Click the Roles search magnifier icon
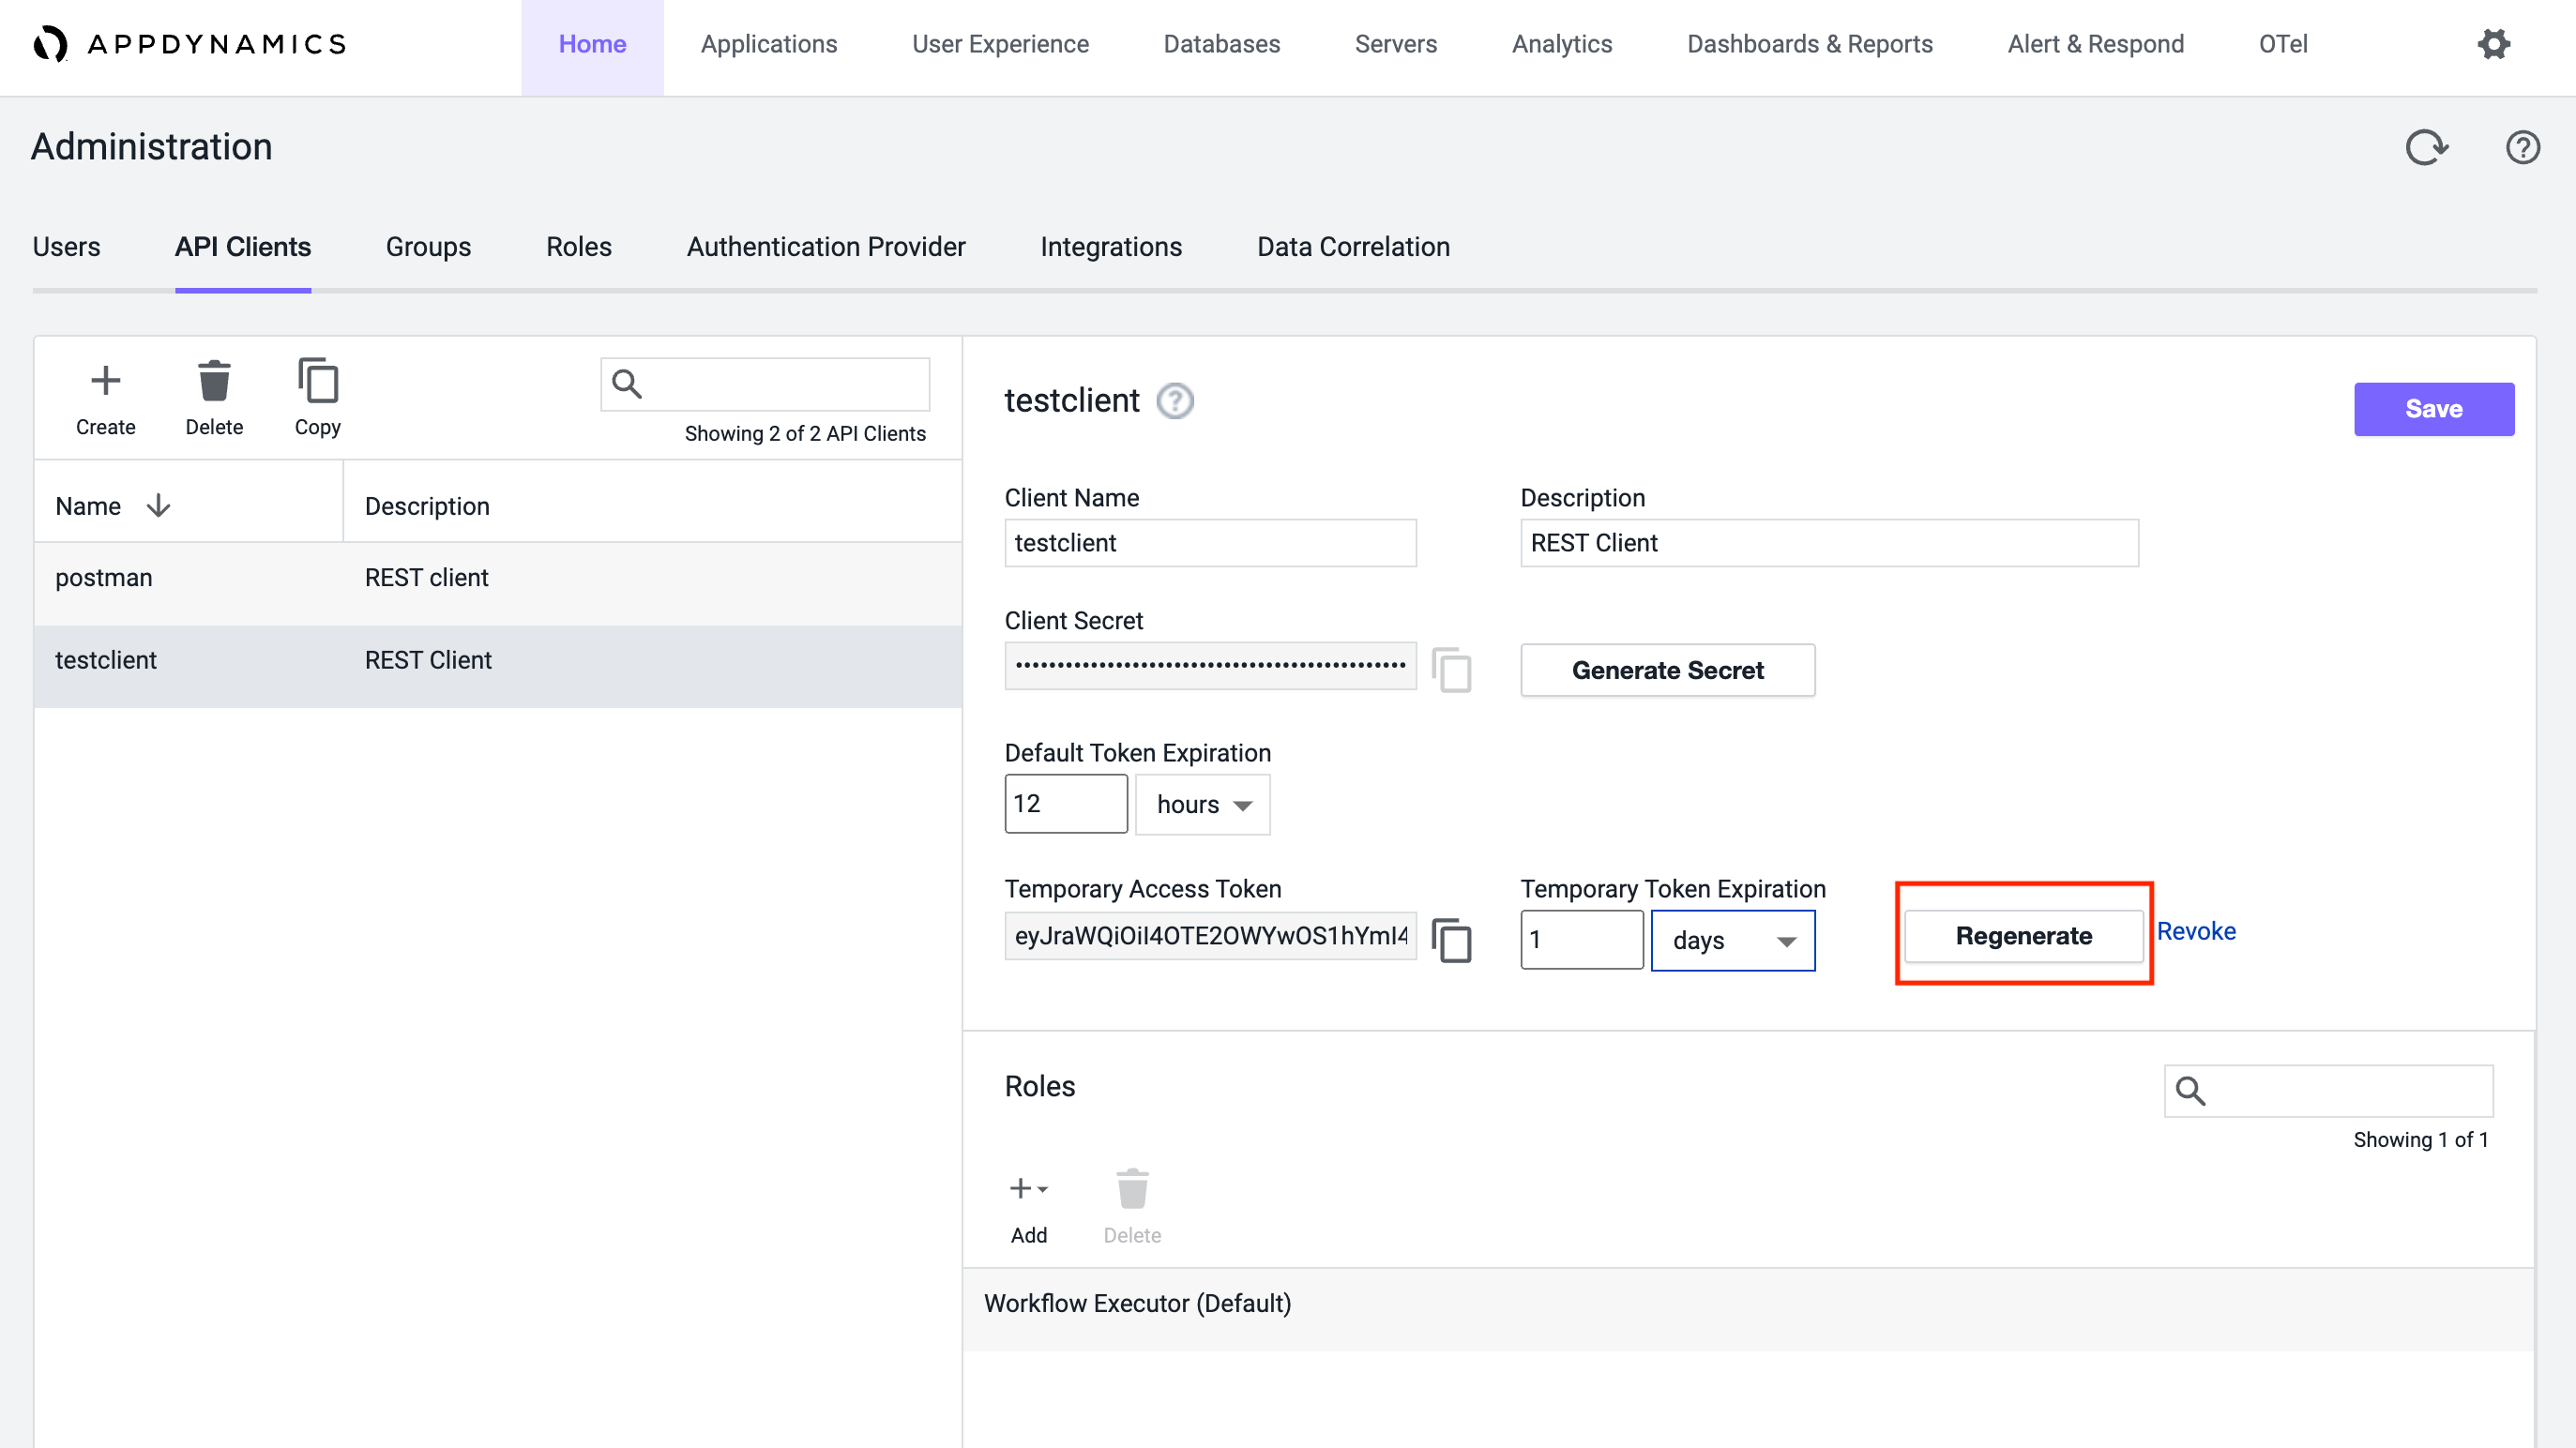 pyautogui.click(x=2190, y=1090)
